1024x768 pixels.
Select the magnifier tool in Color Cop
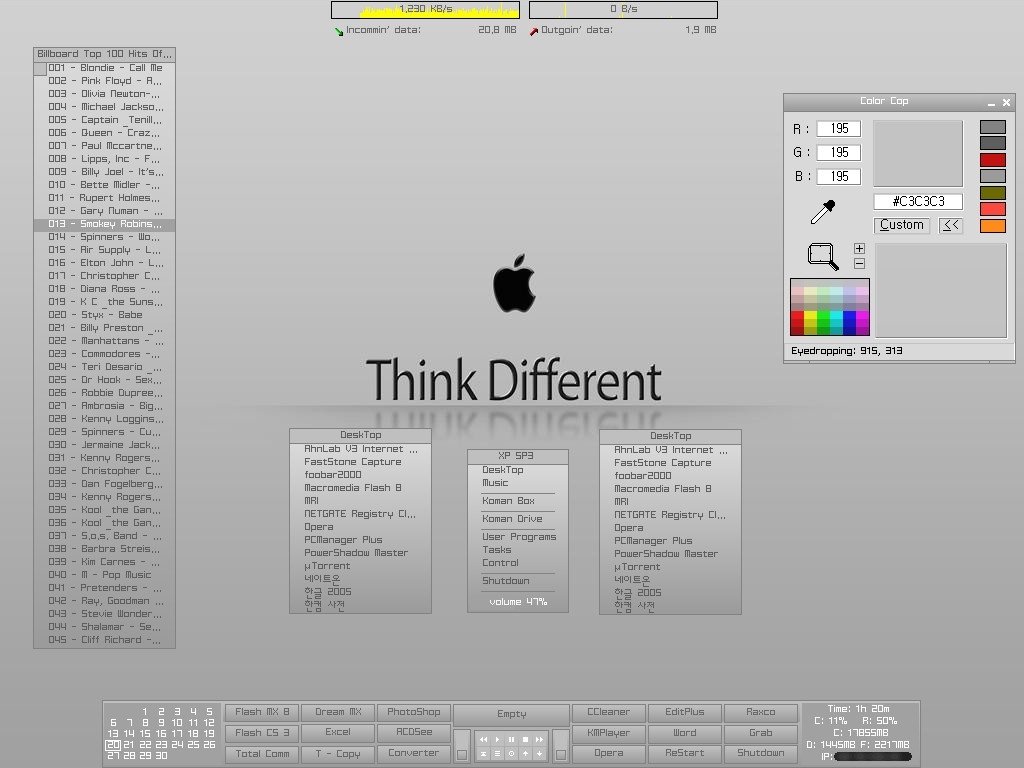pyautogui.click(x=823, y=257)
